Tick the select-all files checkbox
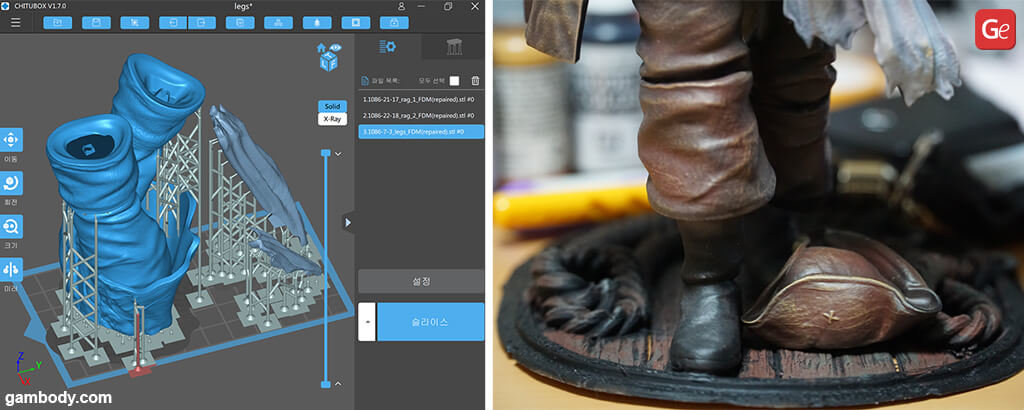The height and width of the screenshot is (410, 1024). coord(454,81)
